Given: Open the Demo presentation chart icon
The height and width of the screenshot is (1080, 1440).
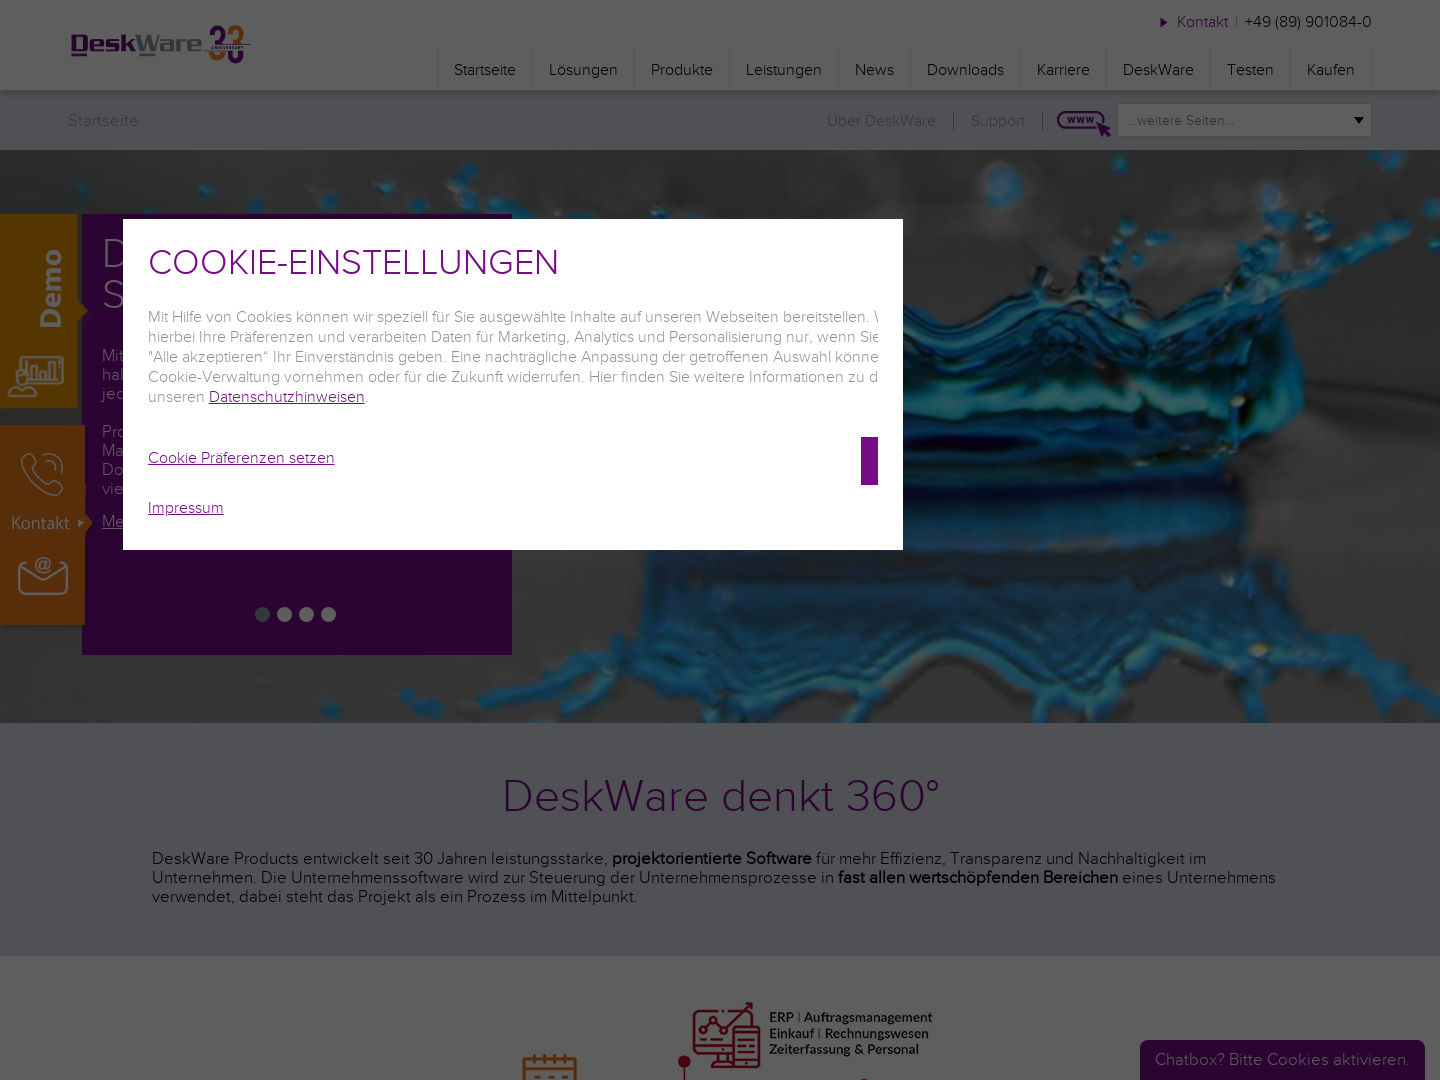Looking at the screenshot, I should [x=37, y=376].
